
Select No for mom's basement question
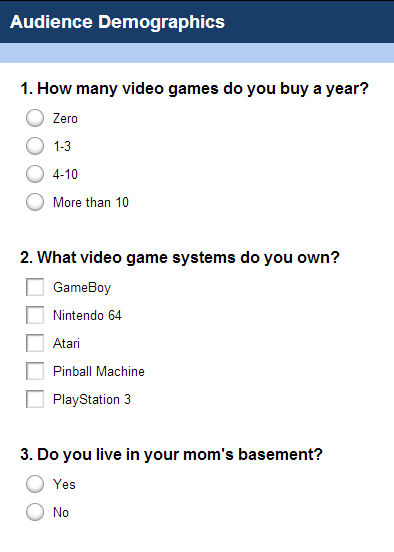point(35,512)
